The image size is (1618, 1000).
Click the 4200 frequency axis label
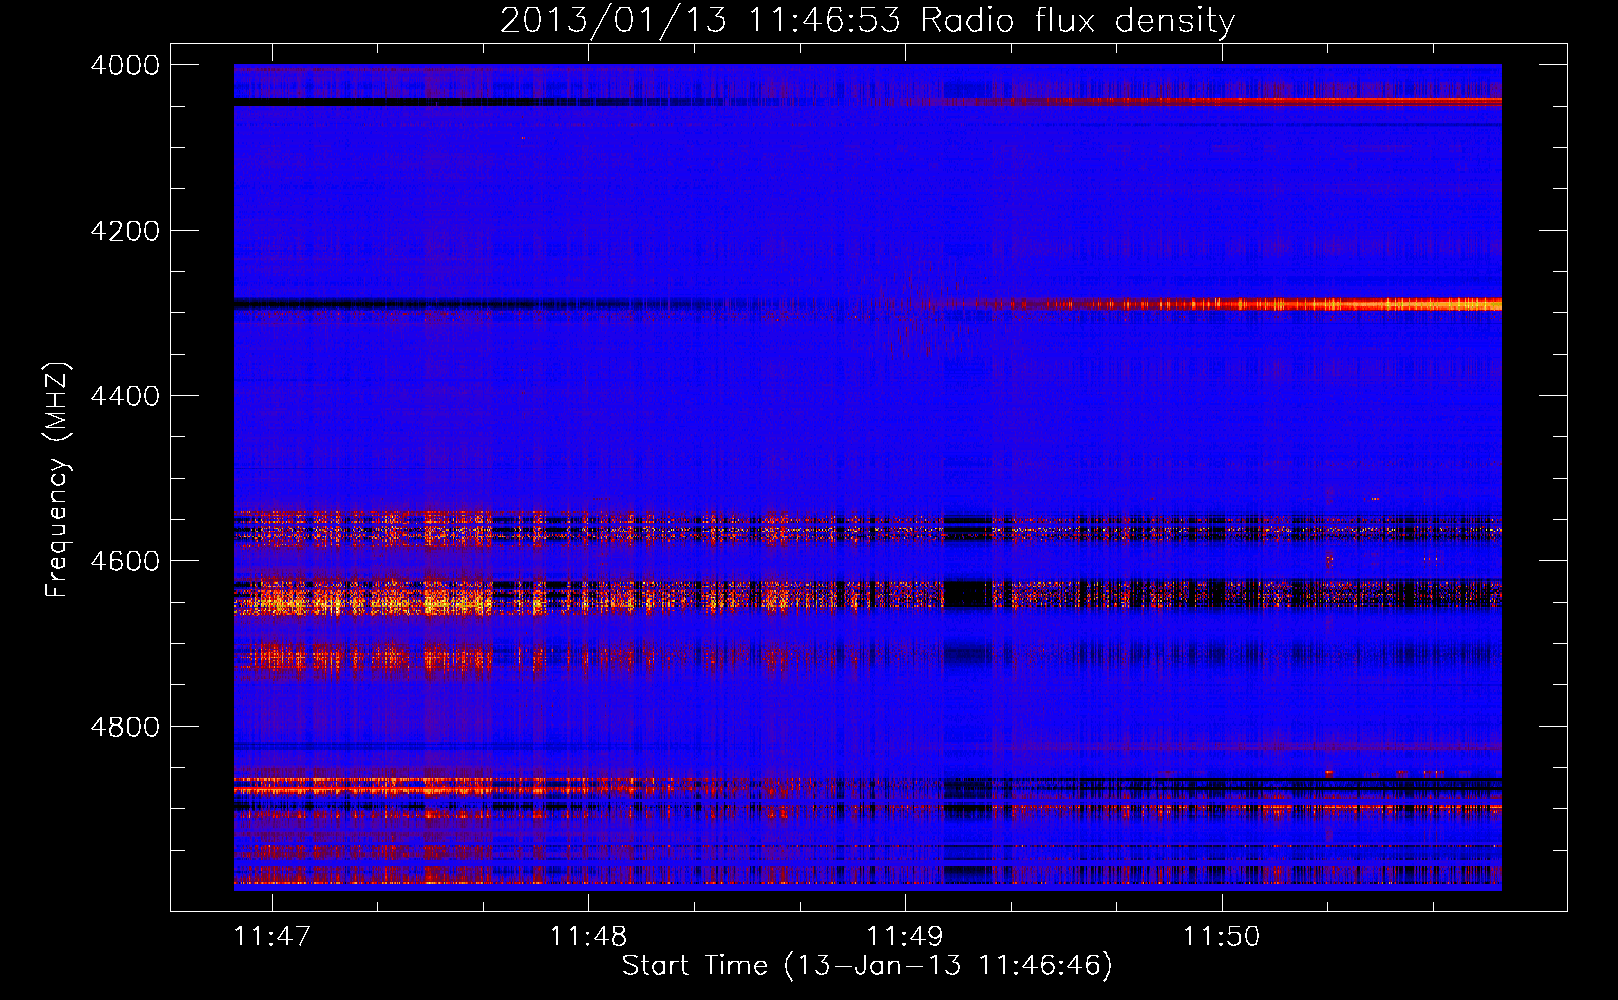tap(125, 231)
